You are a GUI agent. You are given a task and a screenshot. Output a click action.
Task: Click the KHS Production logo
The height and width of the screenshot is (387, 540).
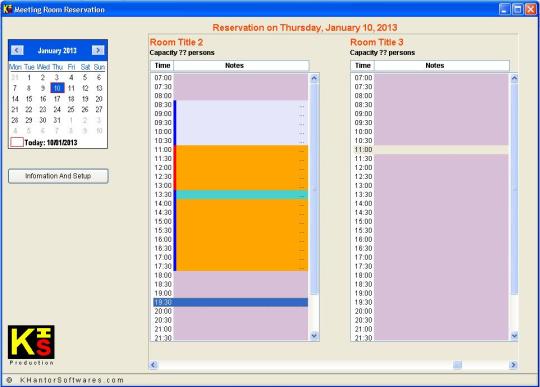click(31, 345)
